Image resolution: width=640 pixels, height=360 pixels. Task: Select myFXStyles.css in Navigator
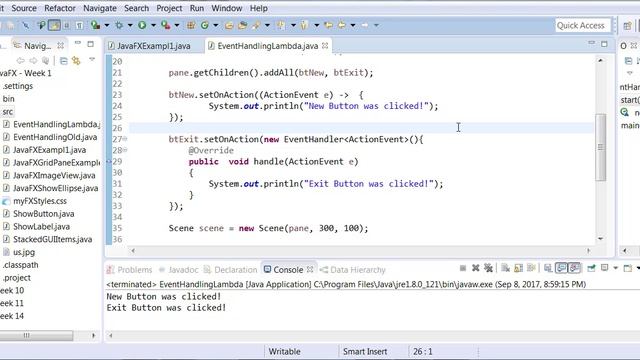(x=35, y=201)
